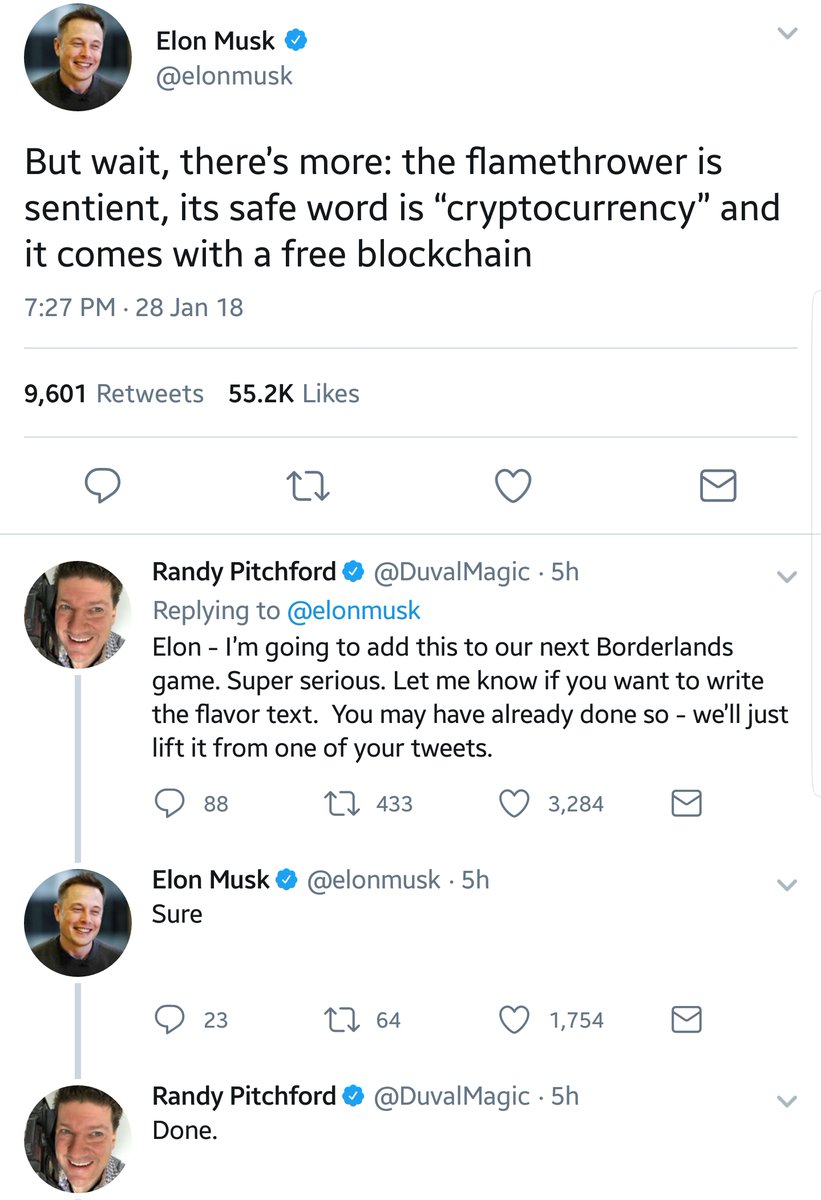The height and width of the screenshot is (1200, 821).
Task: Reply to the "Sure" tweet
Action: coord(171,1020)
